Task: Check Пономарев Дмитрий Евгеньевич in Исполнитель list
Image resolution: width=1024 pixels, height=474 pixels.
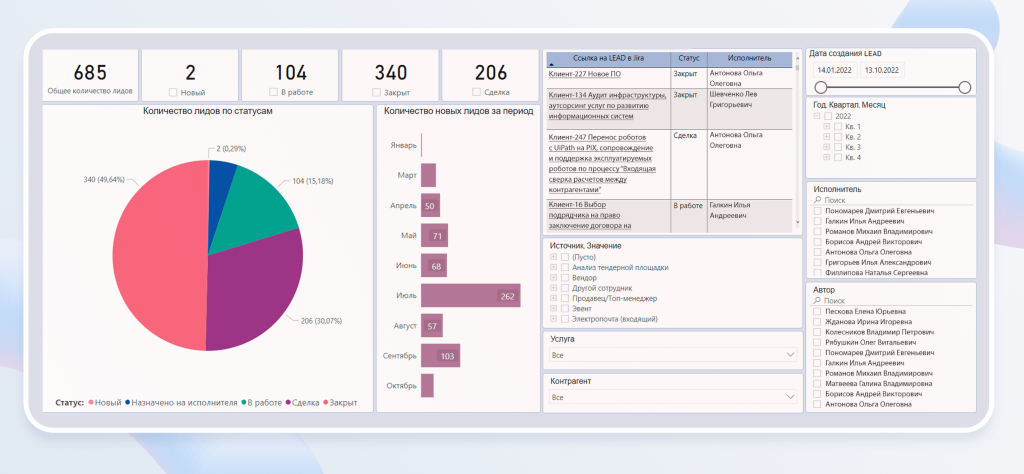Action: [x=817, y=211]
